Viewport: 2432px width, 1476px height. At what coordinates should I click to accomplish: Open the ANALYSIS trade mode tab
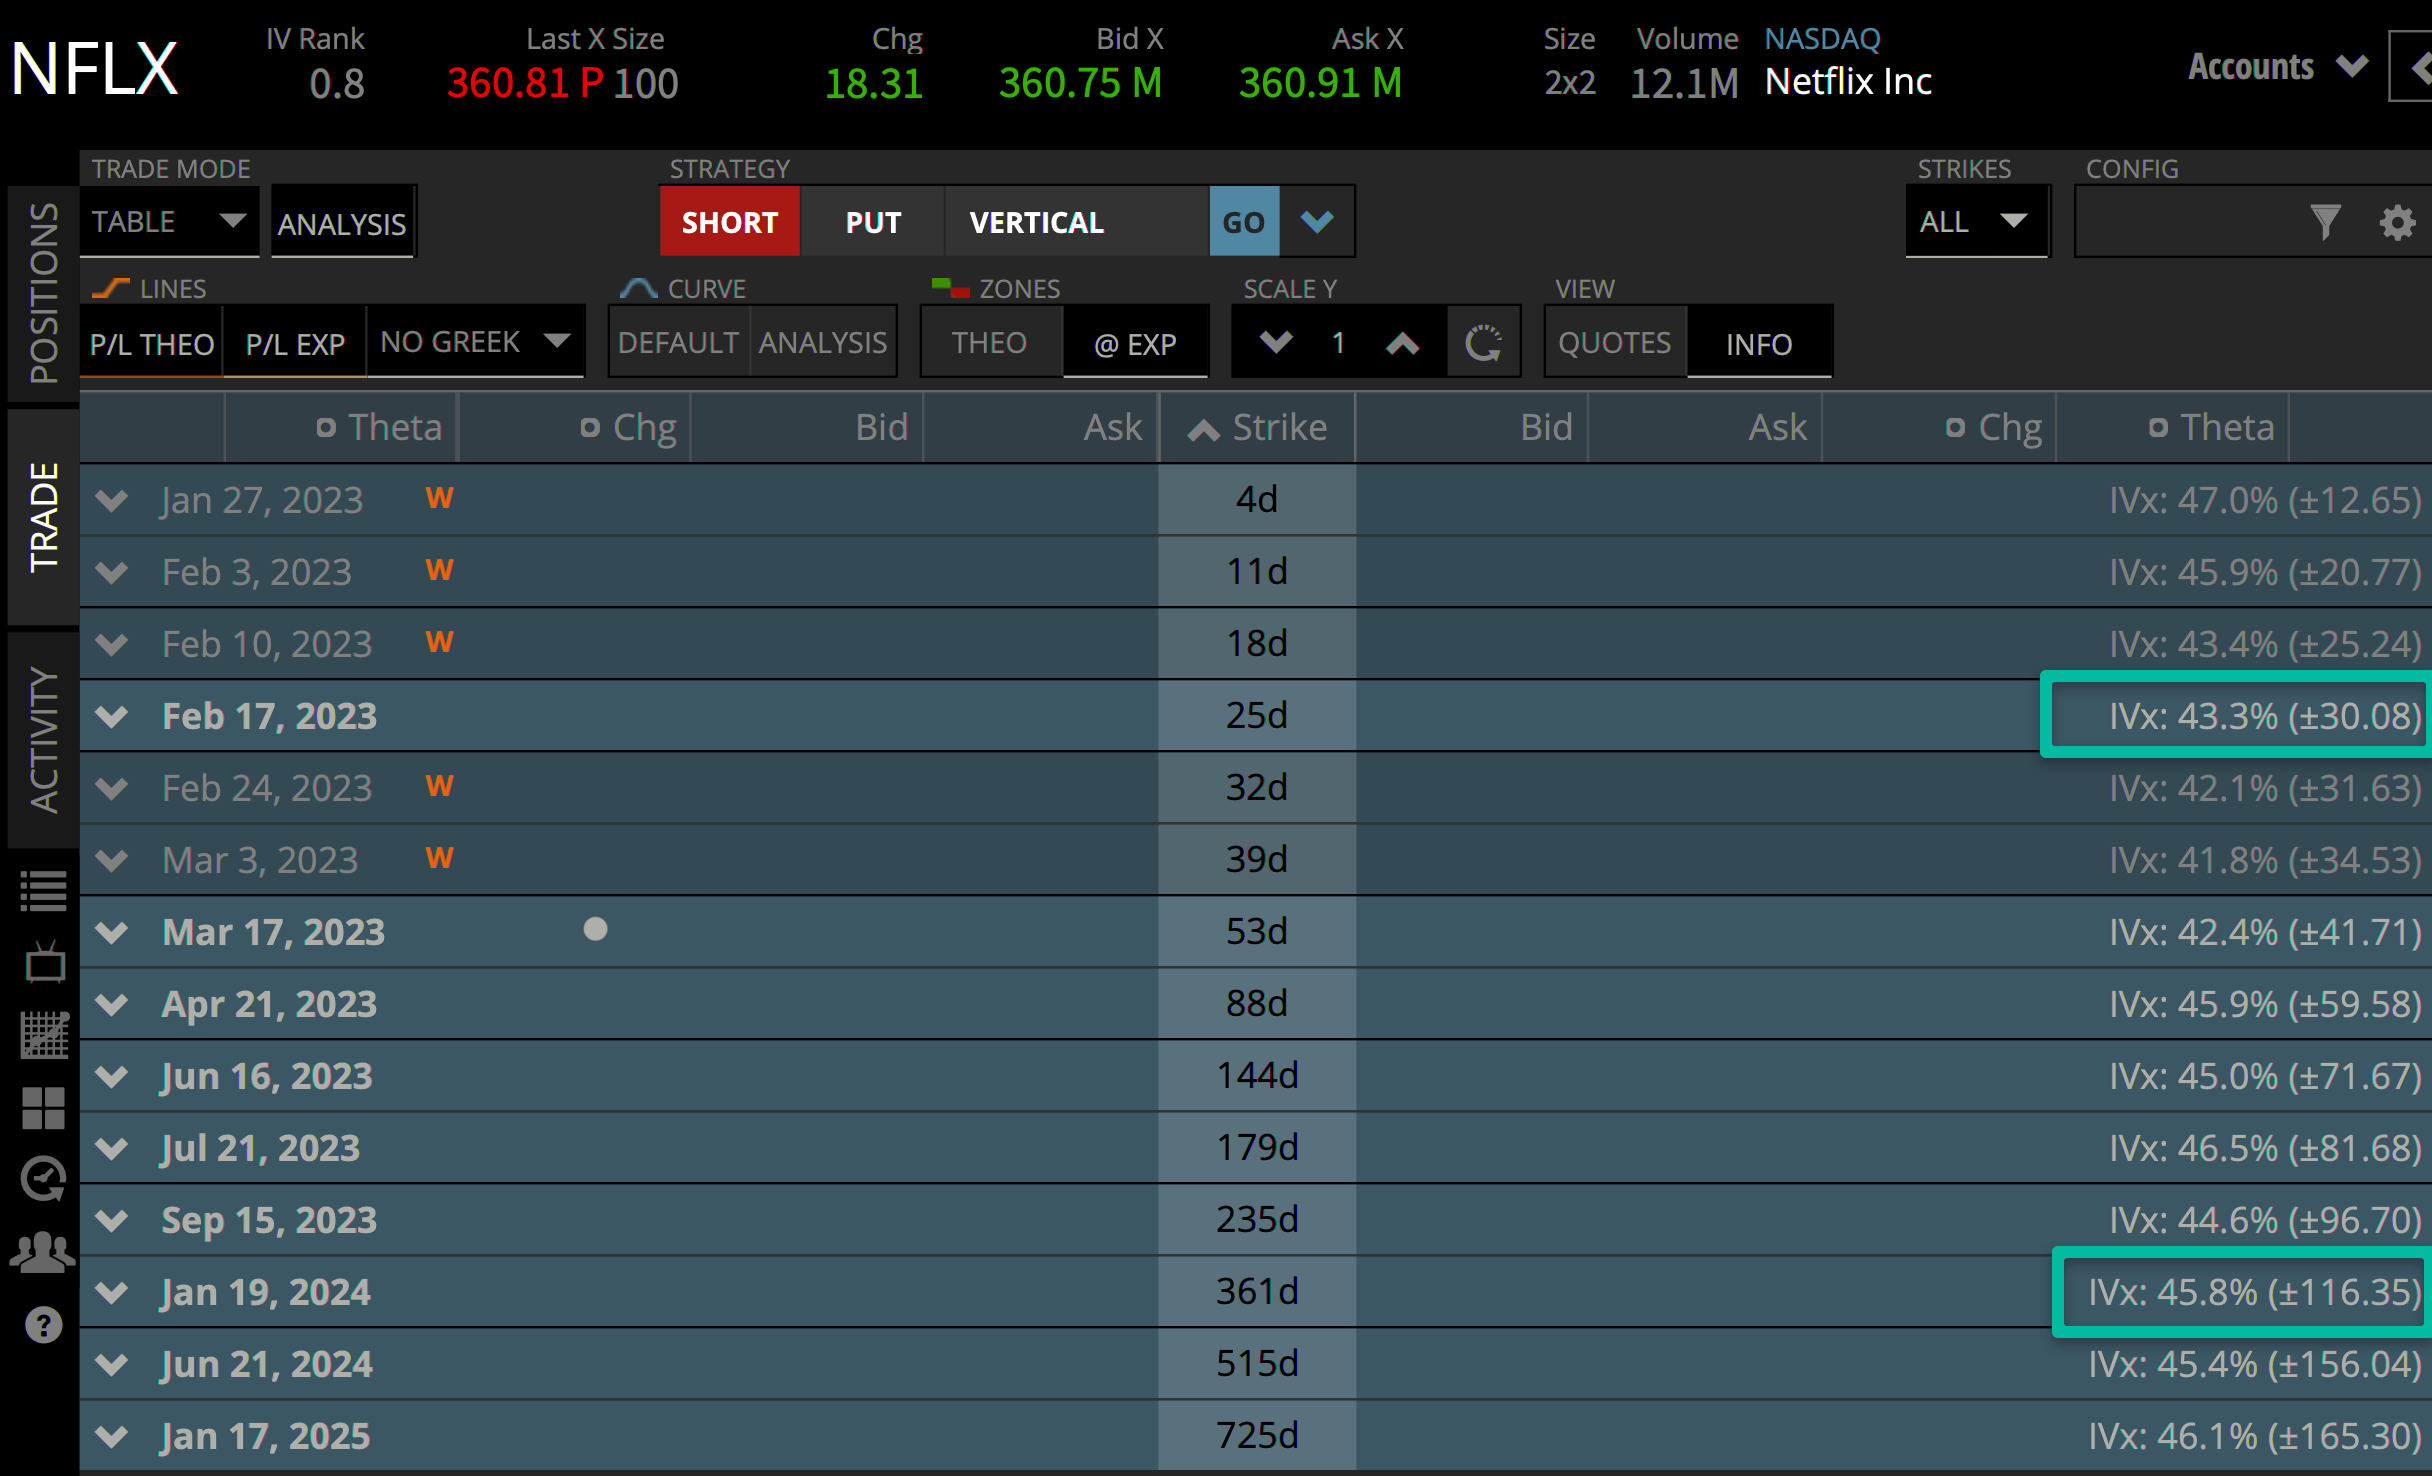342,223
